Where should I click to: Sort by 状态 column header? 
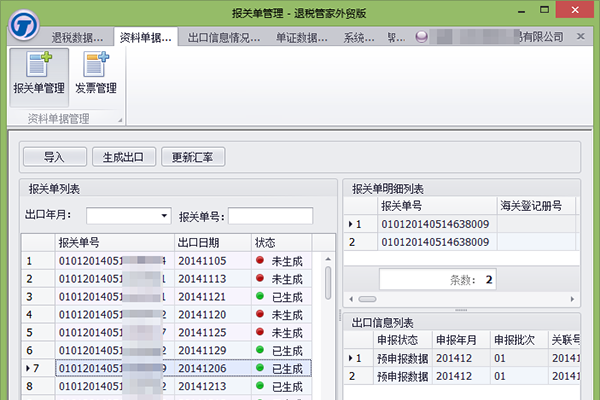tap(281, 243)
